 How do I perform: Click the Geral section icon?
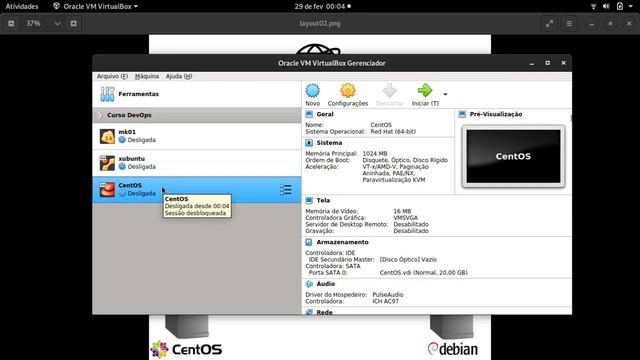point(309,114)
